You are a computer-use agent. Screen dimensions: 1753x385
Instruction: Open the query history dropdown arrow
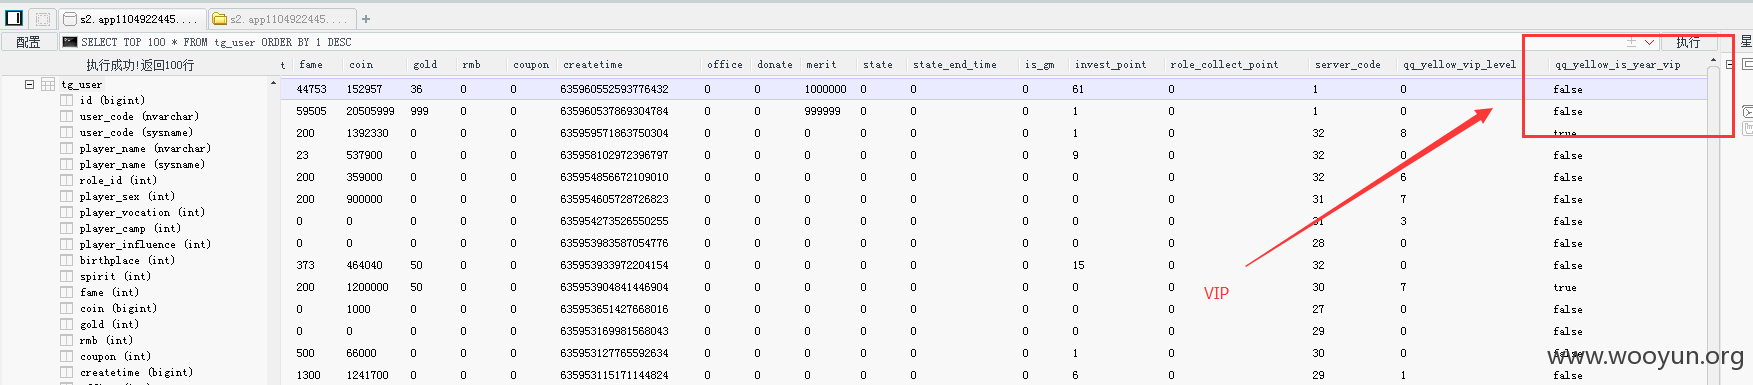coord(1649,42)
